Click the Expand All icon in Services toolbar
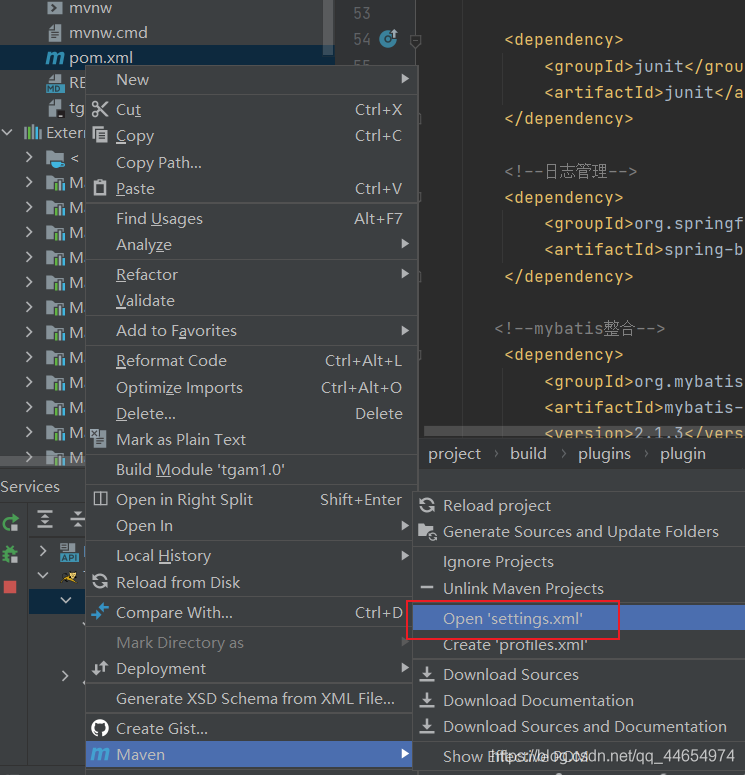Viewport: 745px width, 775px height. click(x=45, y=519)
